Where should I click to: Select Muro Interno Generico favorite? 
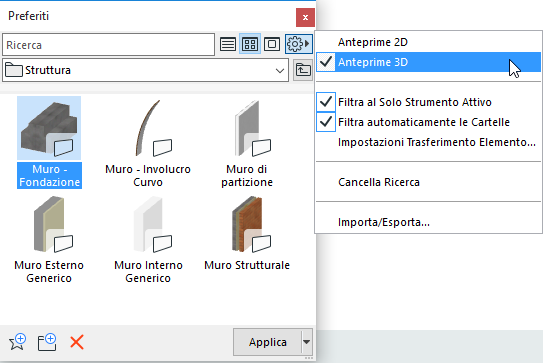148,240
